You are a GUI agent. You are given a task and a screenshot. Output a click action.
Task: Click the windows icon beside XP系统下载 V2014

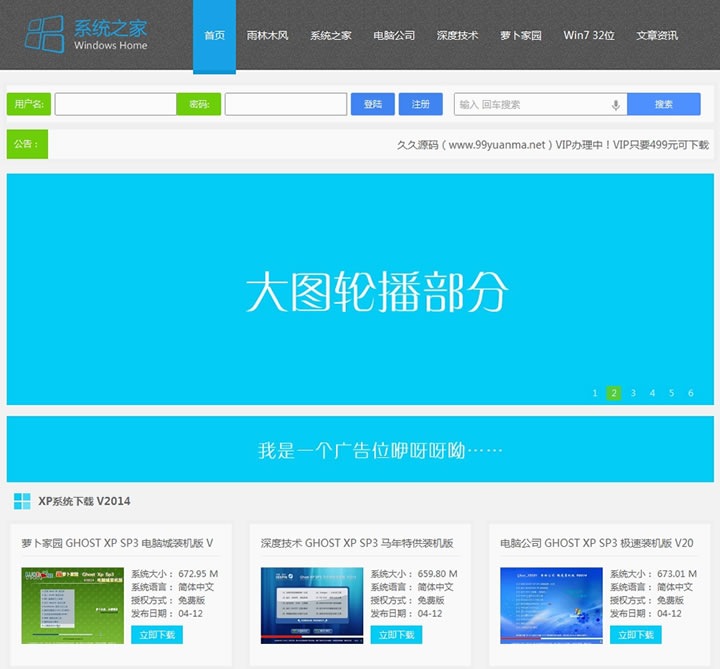tap(22, 501)
